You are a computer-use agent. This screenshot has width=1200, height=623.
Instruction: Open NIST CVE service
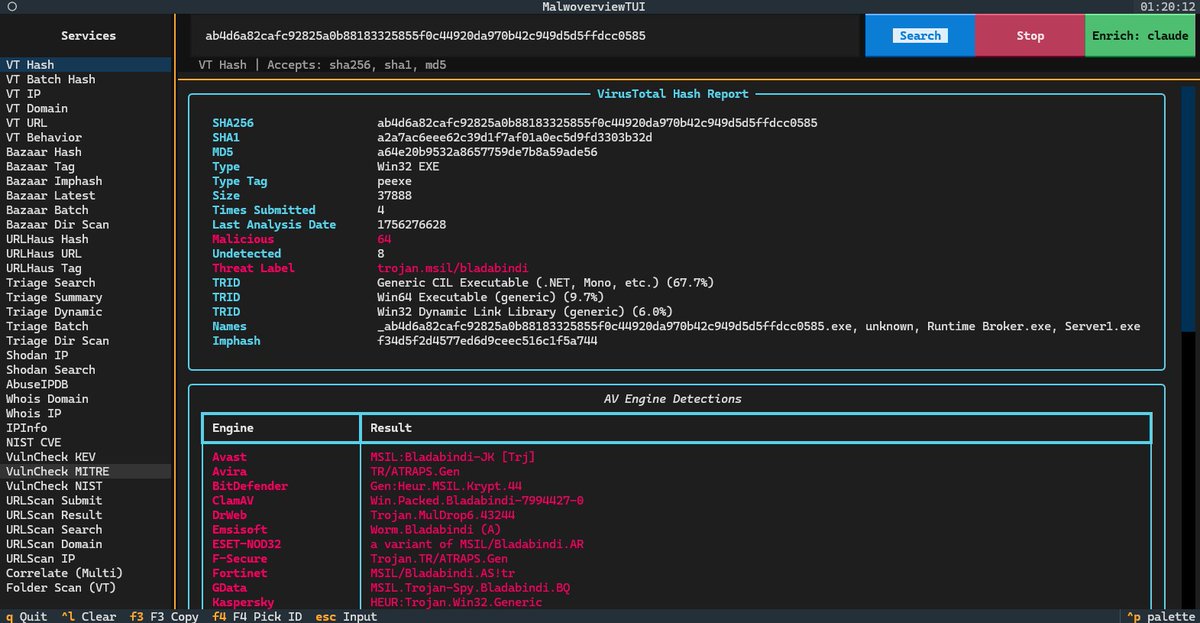pyautogui.click(x=87, y=442)
